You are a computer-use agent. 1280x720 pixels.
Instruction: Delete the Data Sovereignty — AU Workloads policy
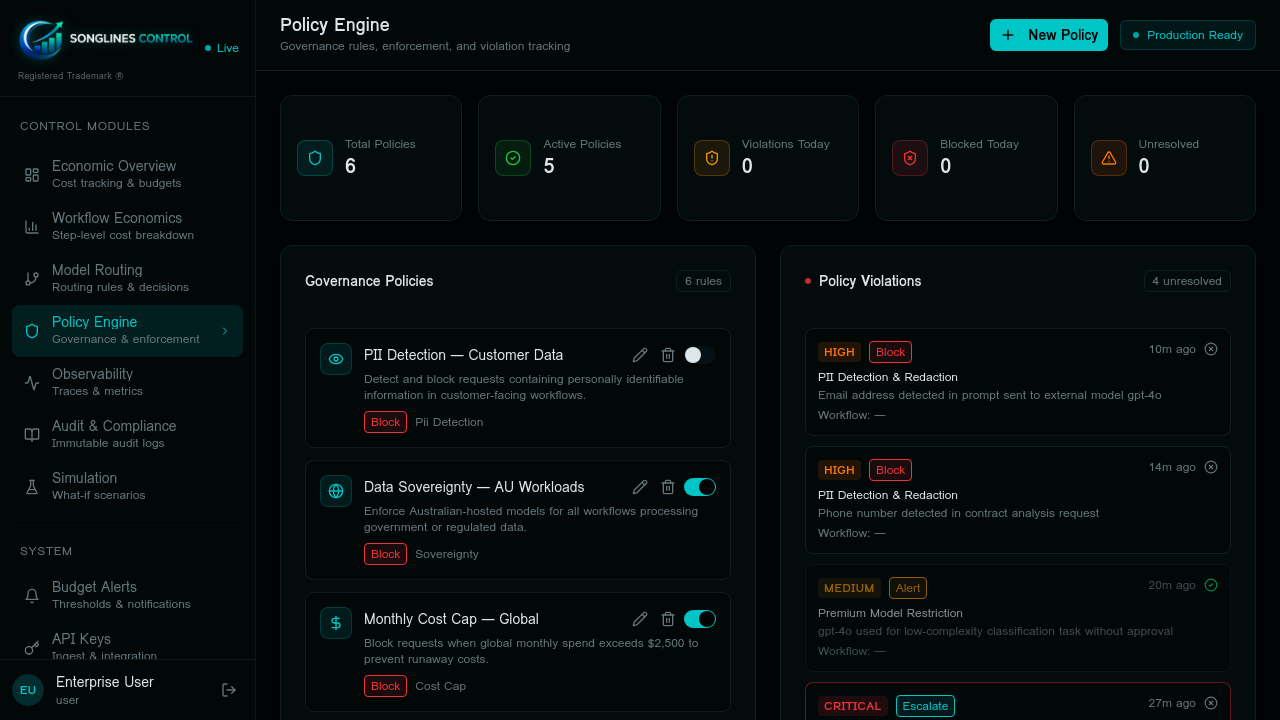tap(668, 487)
